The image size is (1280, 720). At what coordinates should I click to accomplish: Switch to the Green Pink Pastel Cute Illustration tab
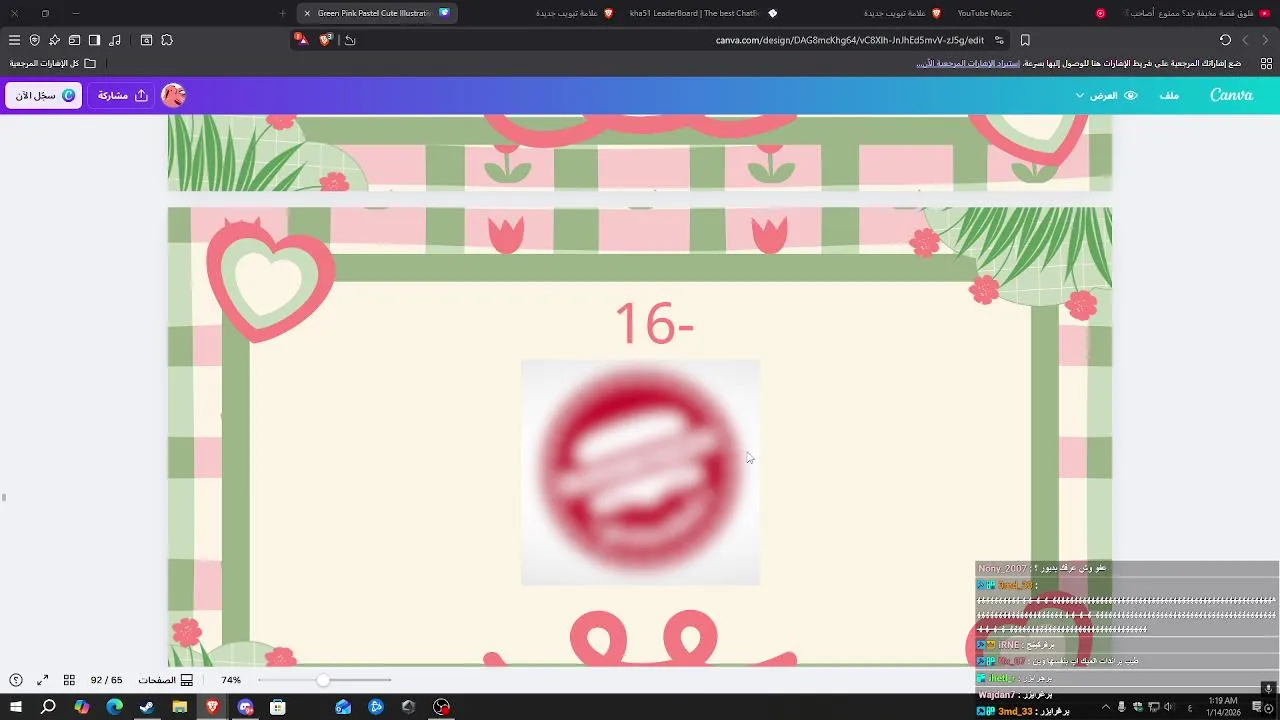(x=378, y=13)
